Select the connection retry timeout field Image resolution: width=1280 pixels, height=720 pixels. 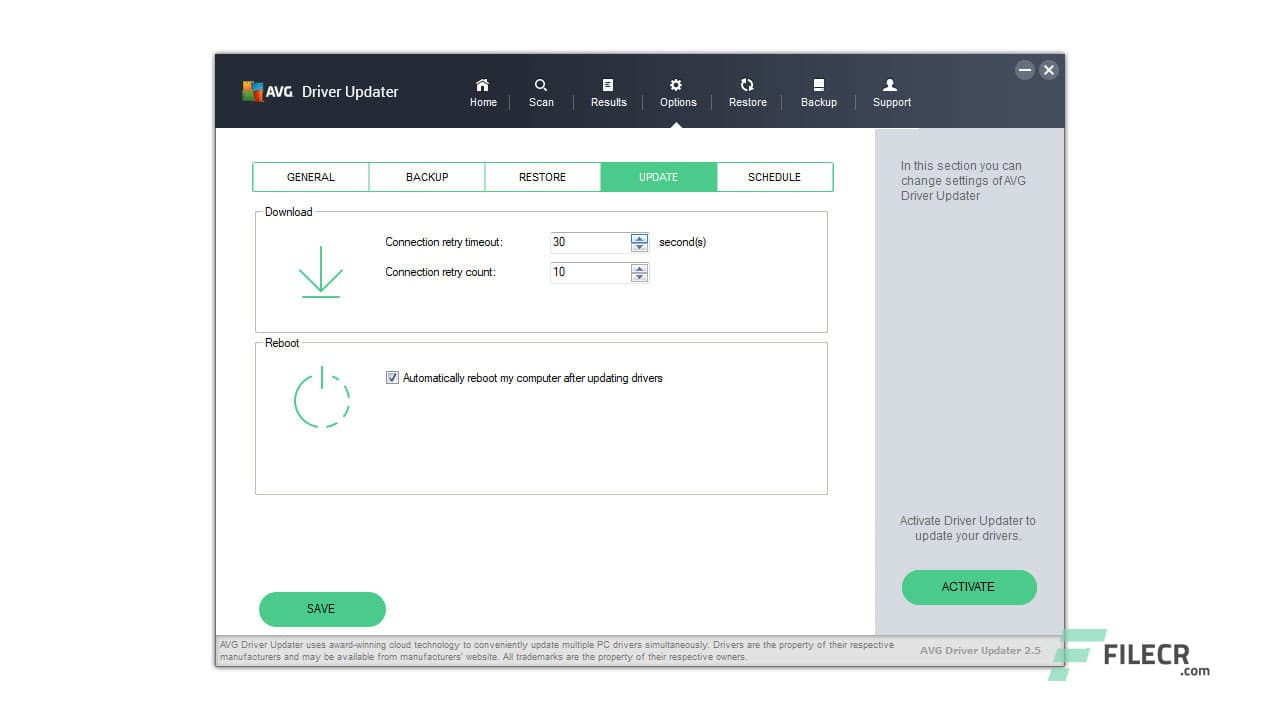(x=590, y=242)
